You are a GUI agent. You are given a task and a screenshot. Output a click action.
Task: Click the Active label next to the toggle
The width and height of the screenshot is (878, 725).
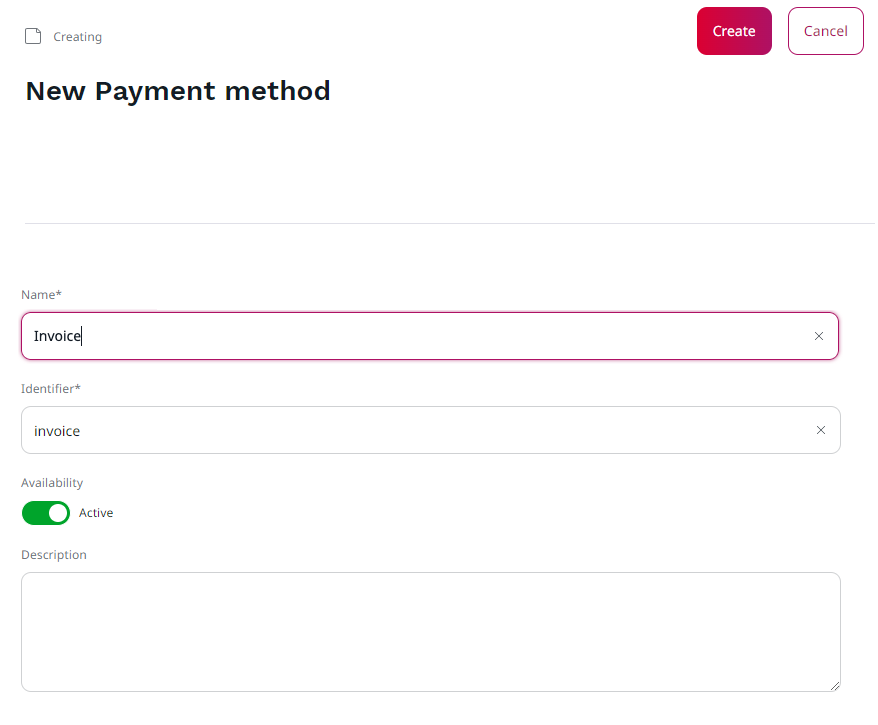point(96,512)
